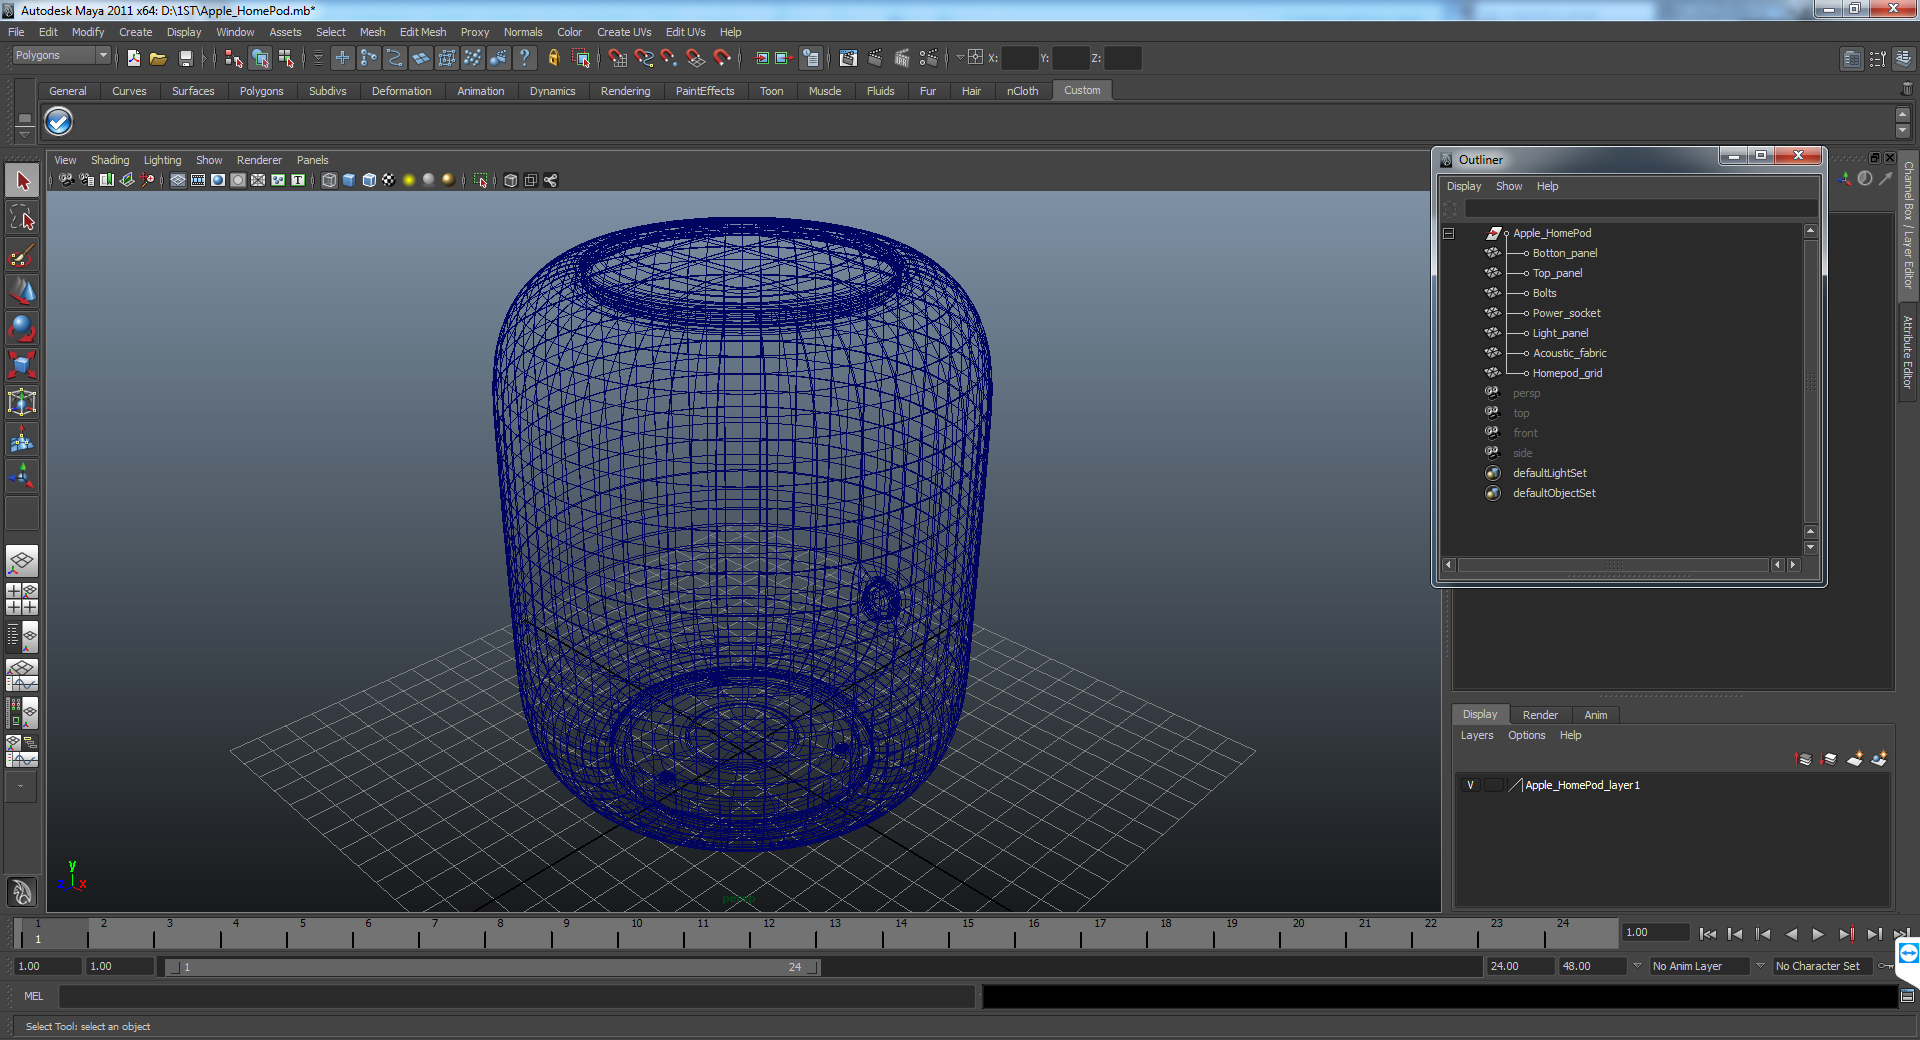1920x1040 pixels.
Task: Toggle the viewport grid display
Action: (178, 180)
